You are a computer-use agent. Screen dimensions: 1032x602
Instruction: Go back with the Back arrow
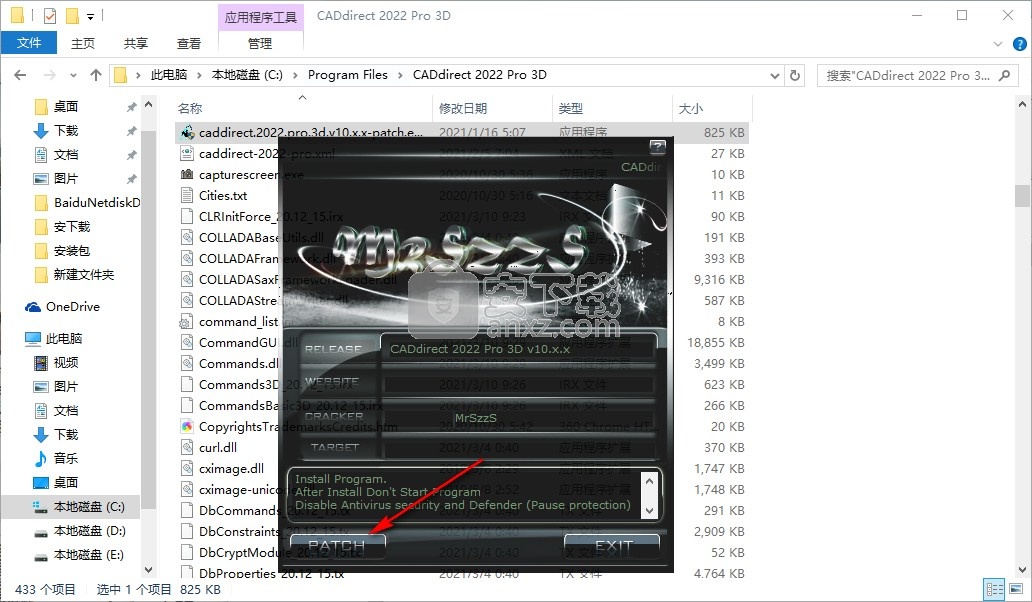click(x=20, y=75)
